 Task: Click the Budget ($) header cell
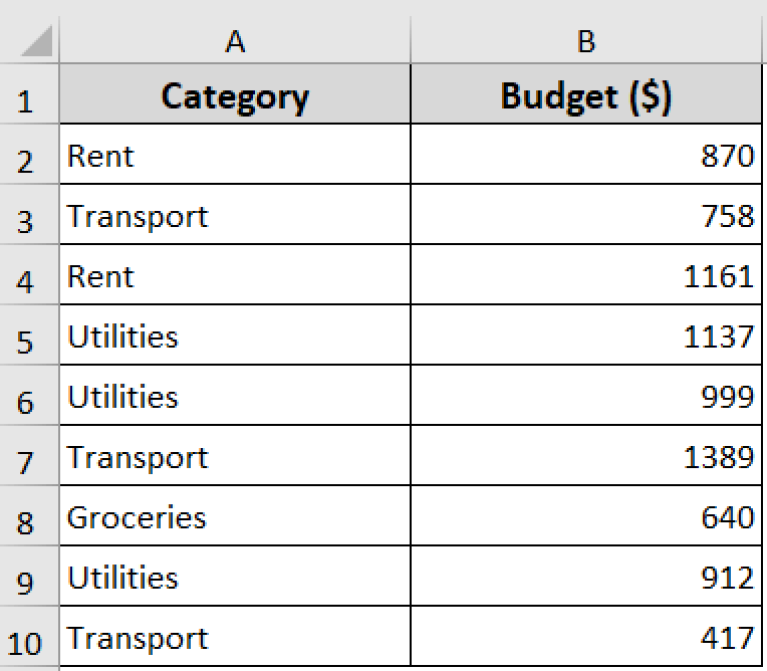click(586, 97)
